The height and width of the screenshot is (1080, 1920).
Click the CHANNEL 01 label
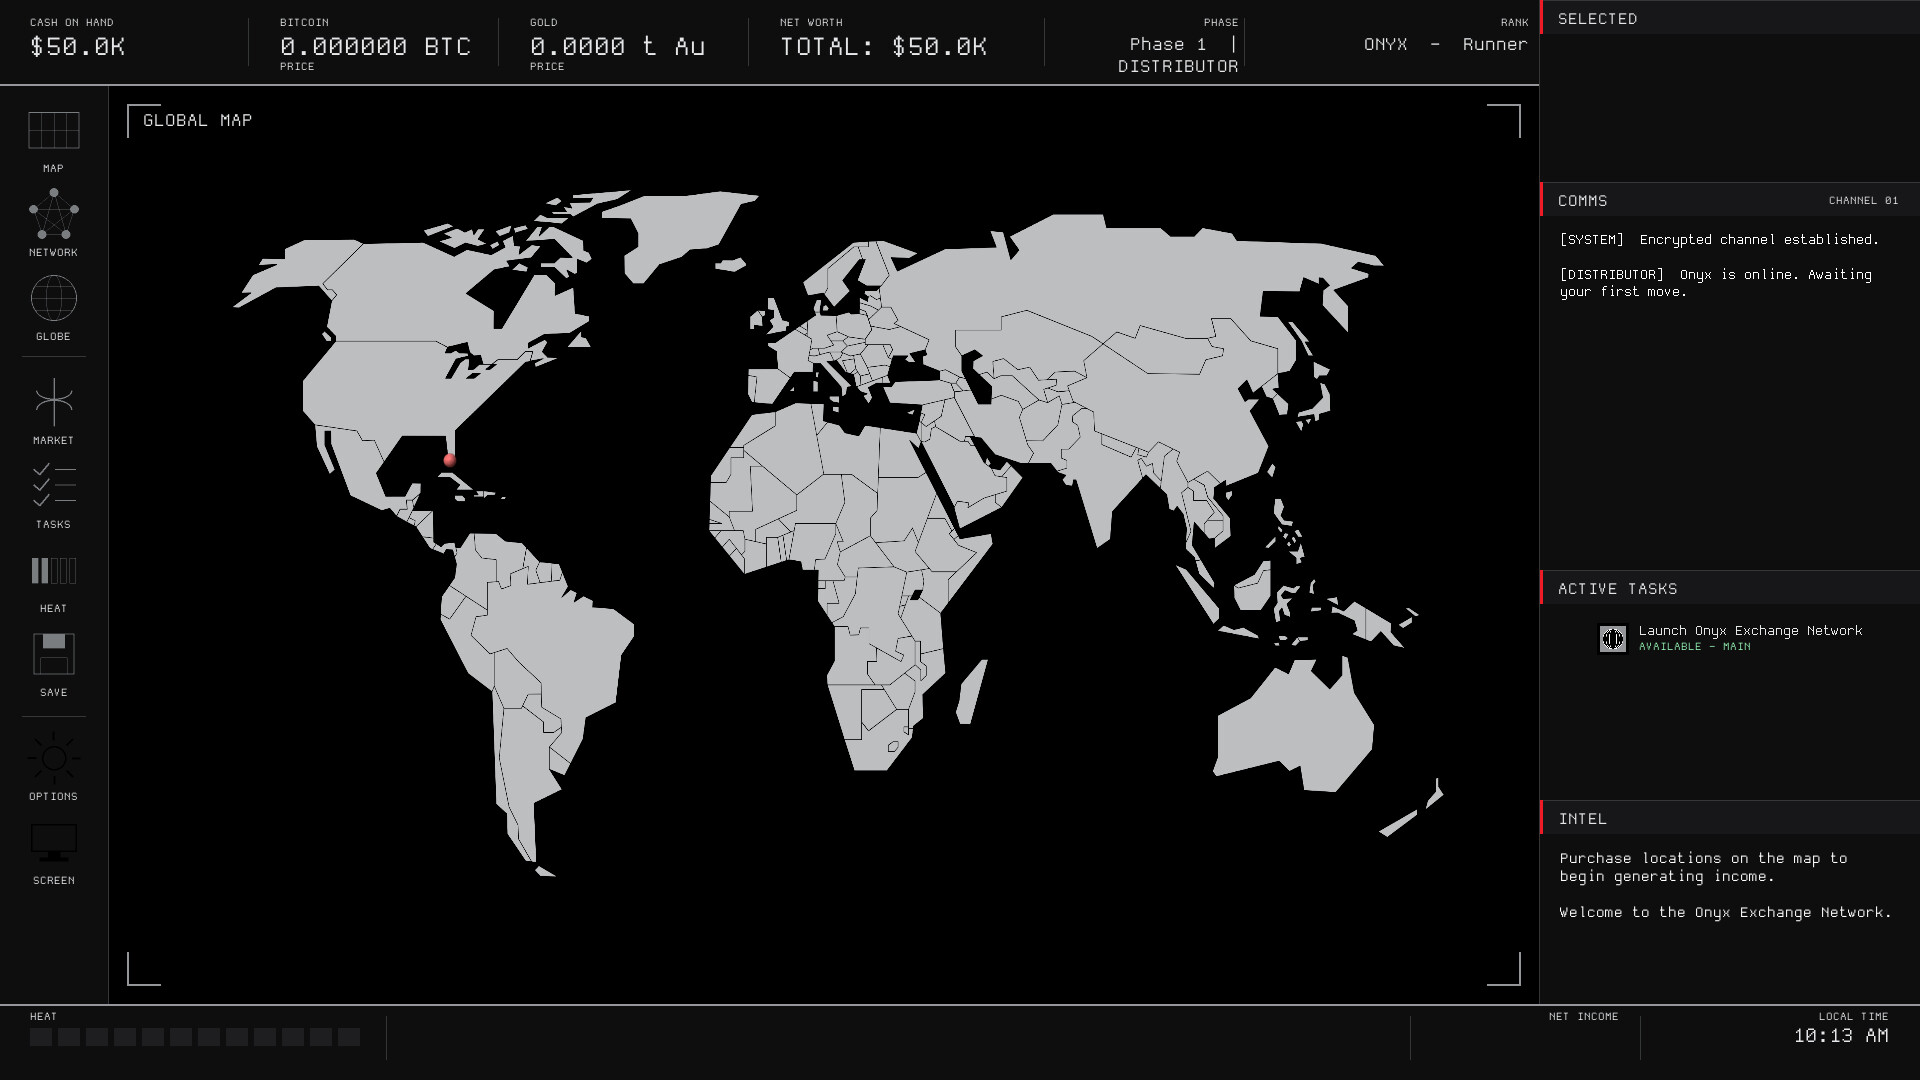(1863, 201)
